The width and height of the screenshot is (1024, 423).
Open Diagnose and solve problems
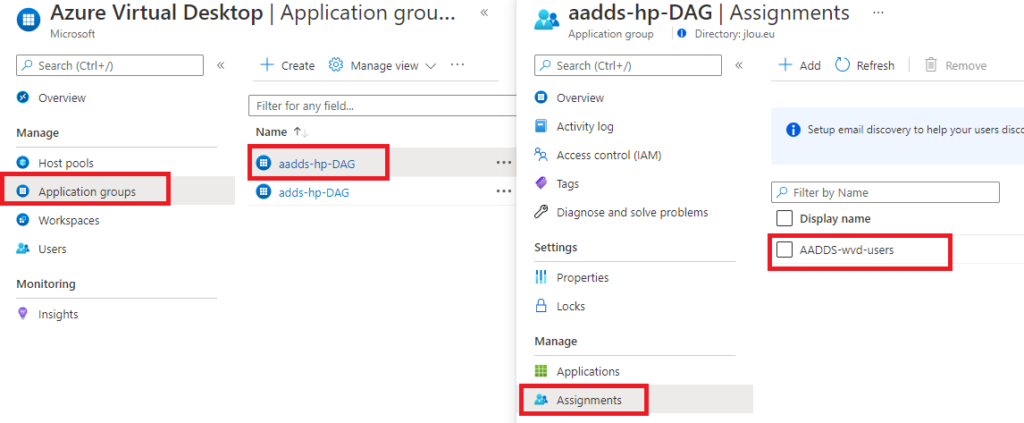[632, 213]
